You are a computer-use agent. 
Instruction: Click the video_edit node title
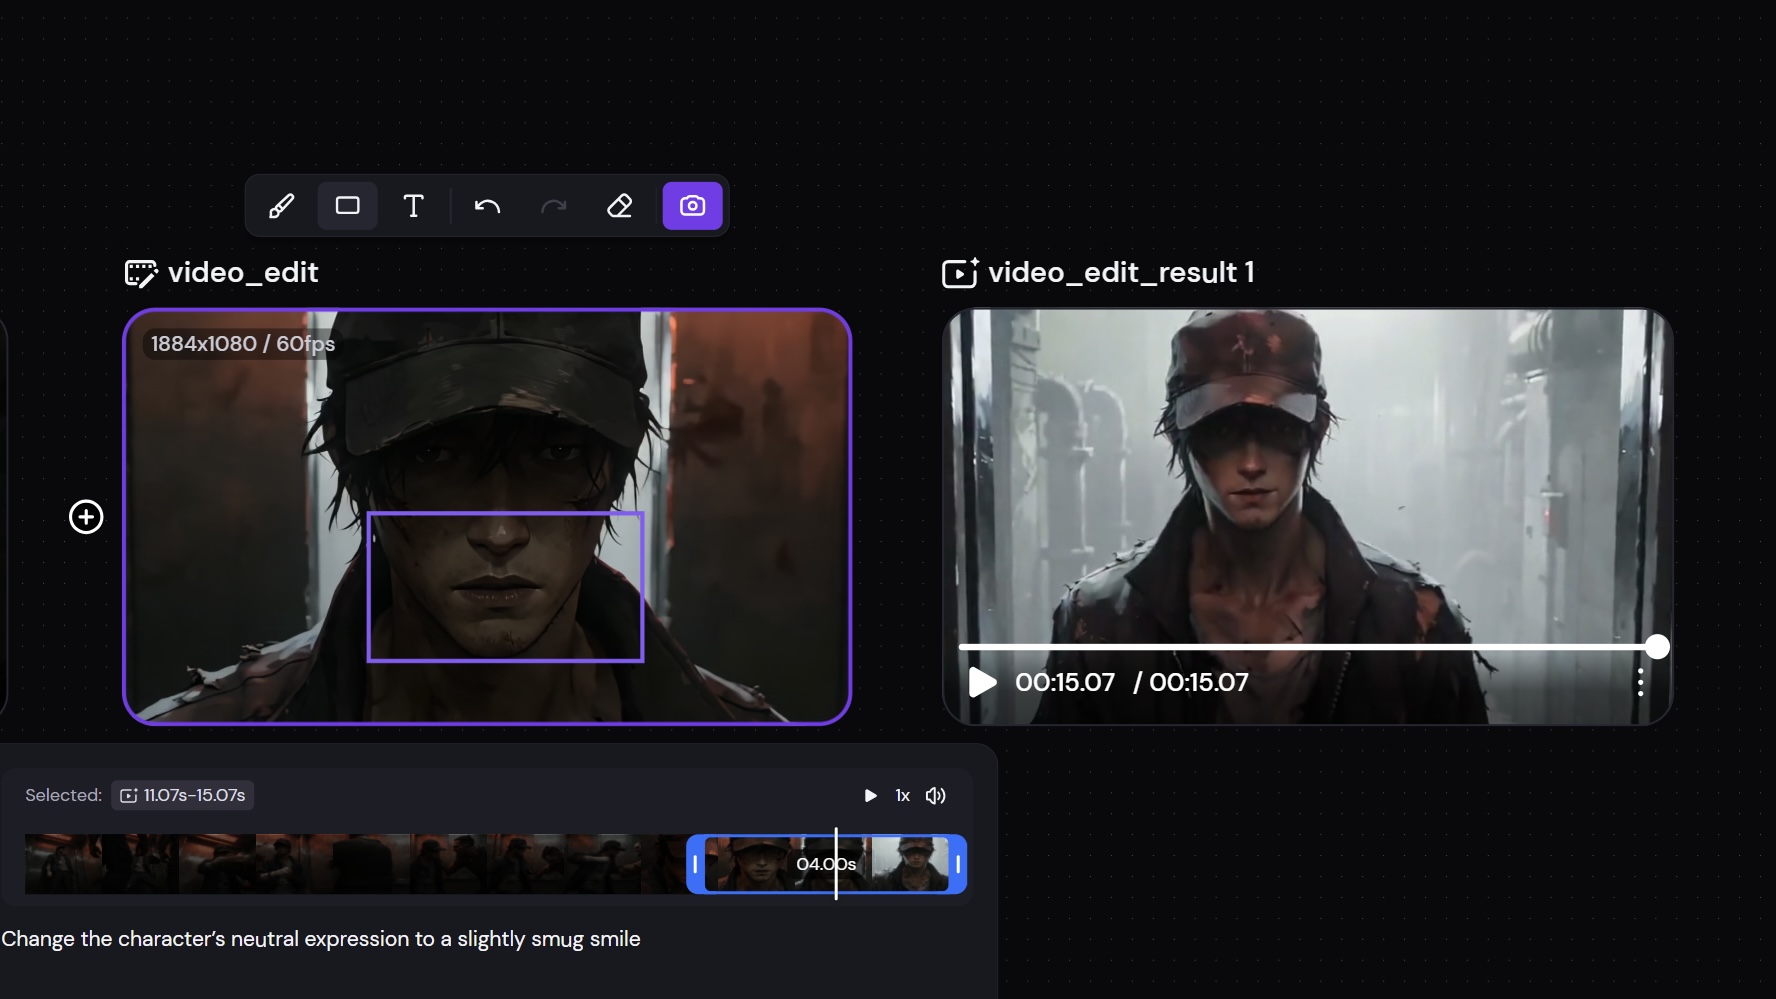(243, 273)
